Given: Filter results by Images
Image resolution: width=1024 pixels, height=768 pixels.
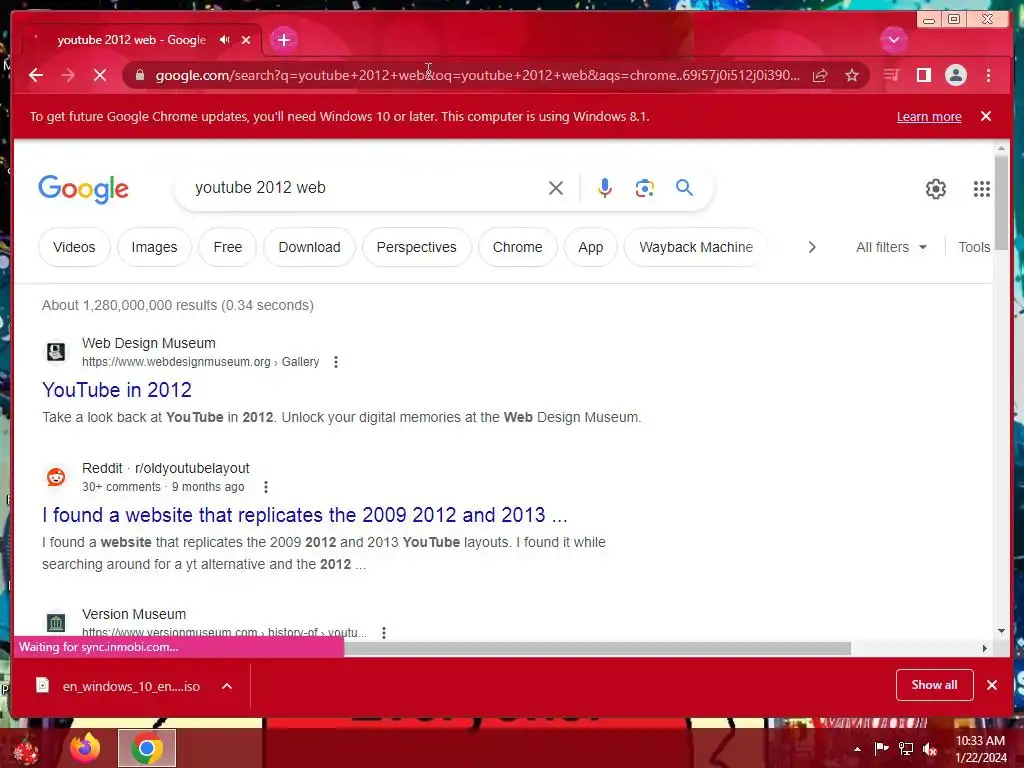Looking at the screenshot, I should point(154,247).
